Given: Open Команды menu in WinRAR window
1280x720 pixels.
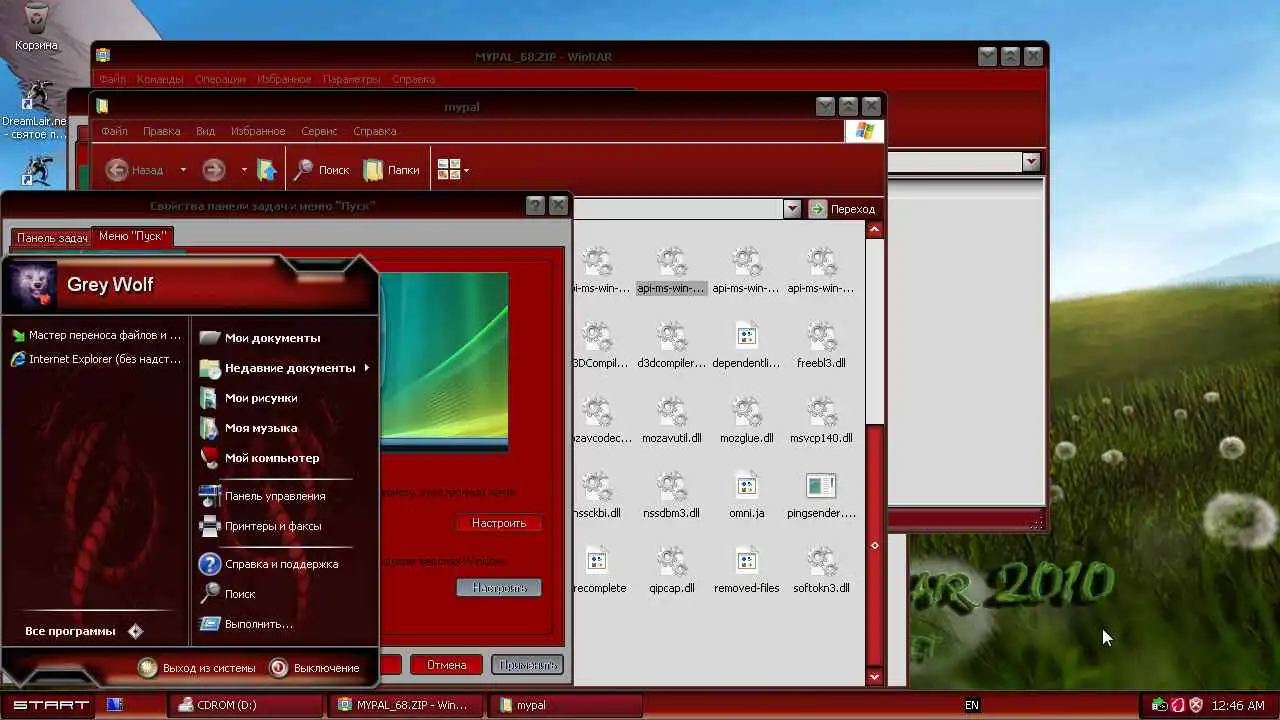Looking at the screenshot, I should (160, 79).
